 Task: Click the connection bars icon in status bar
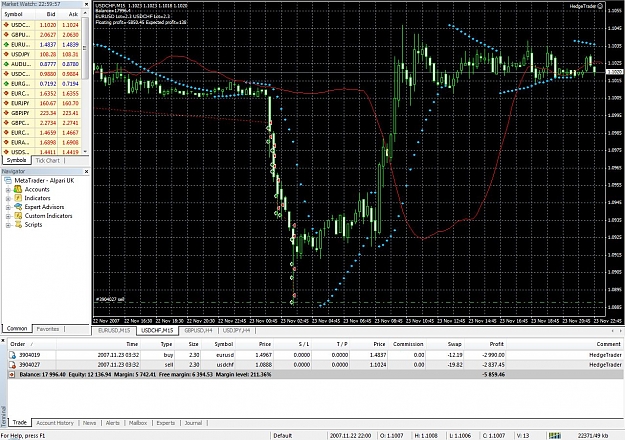554,436
